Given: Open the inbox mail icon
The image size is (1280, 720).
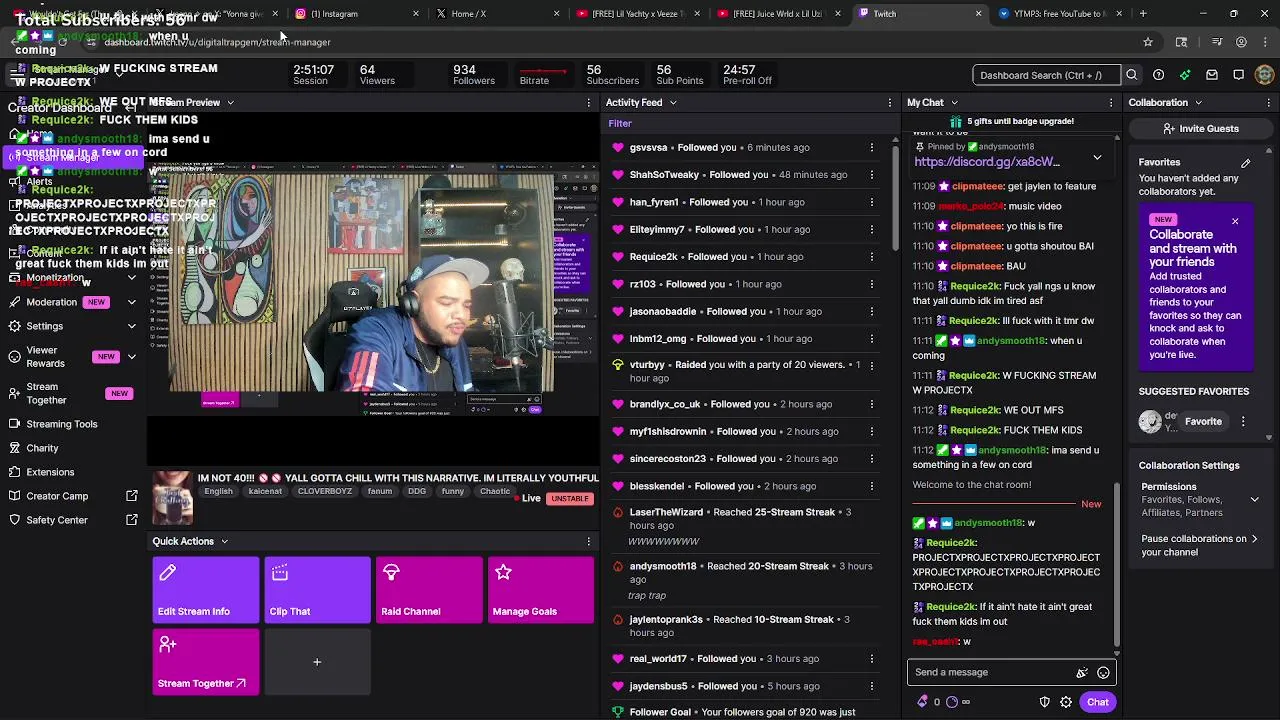Looking at the screenshot, I should [1212, 75].
